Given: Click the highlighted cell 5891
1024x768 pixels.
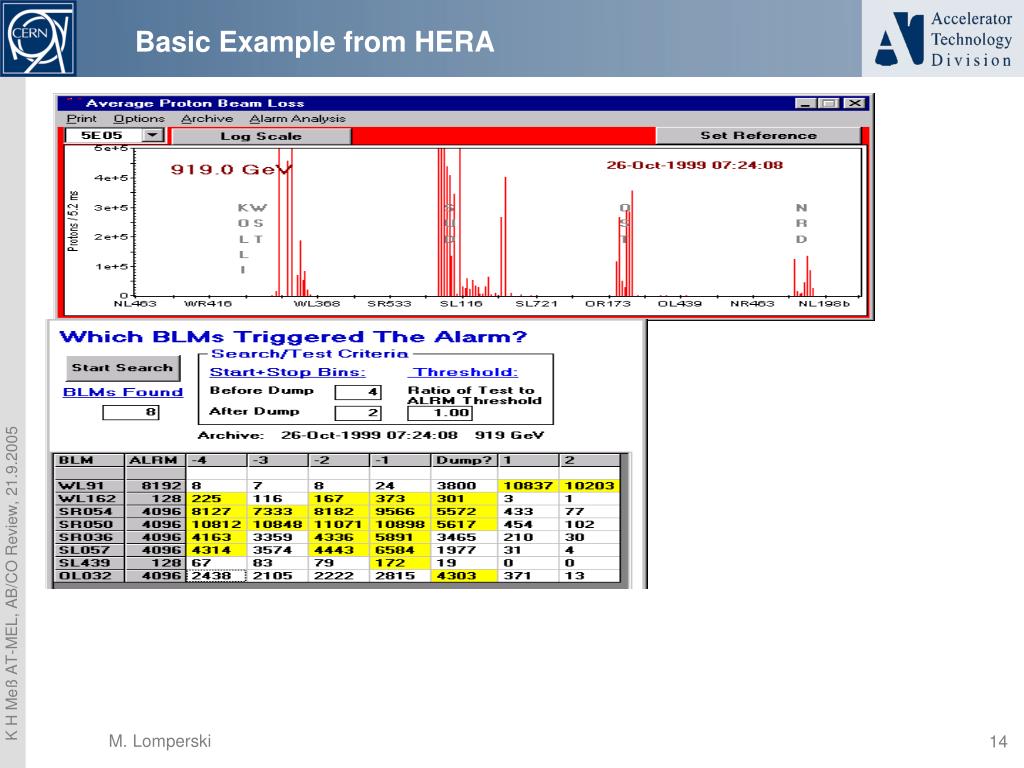Looking at the screenshot, I should [400, 537].
